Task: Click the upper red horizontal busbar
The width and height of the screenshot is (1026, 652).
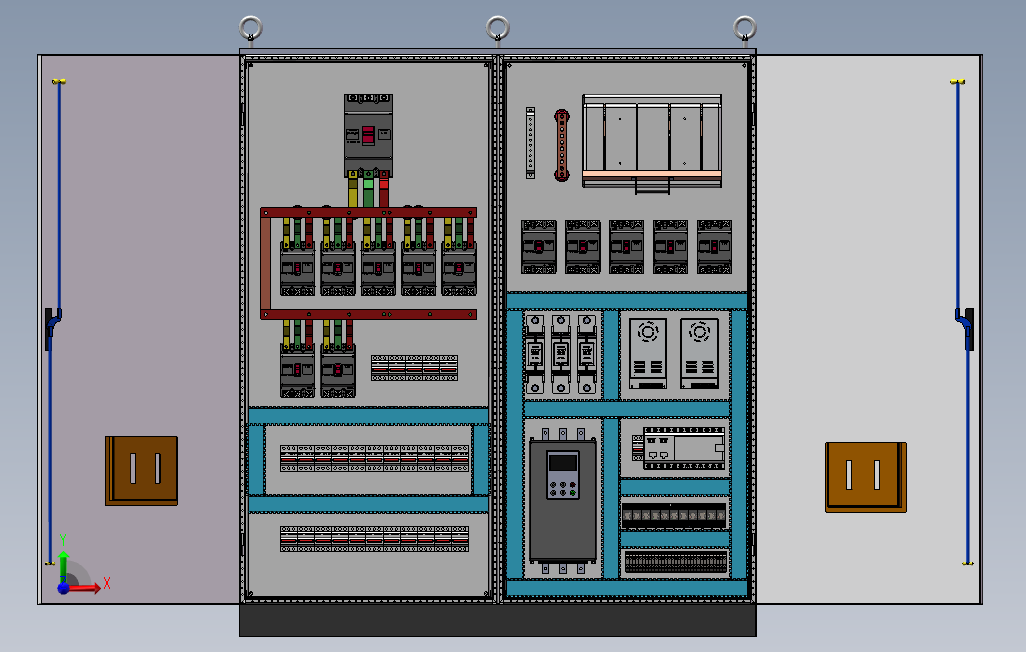Action: pos(368,212)
